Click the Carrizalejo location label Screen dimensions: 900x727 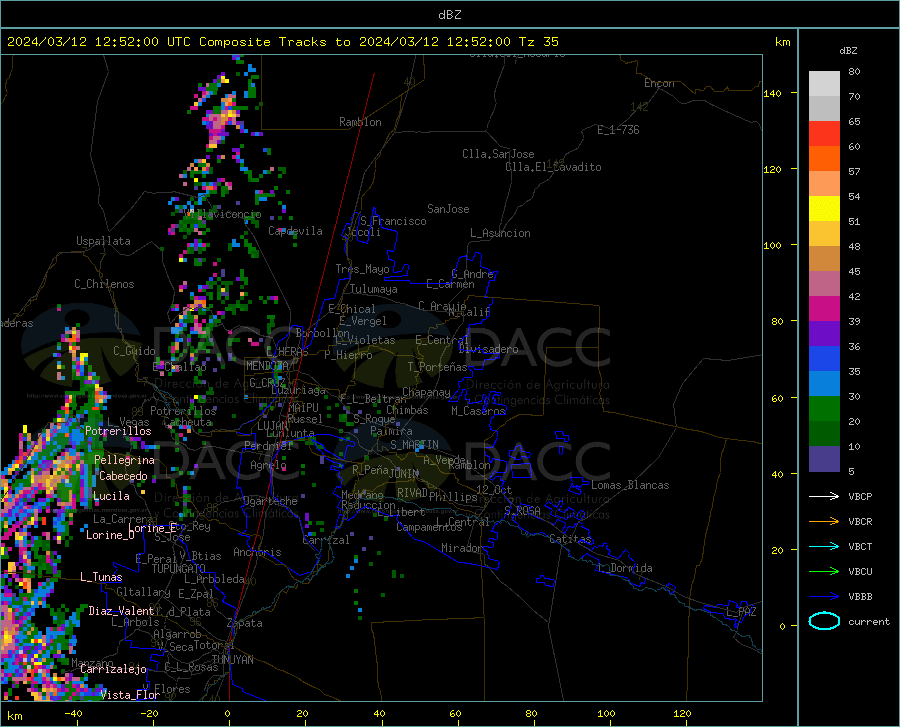[113, 669]
